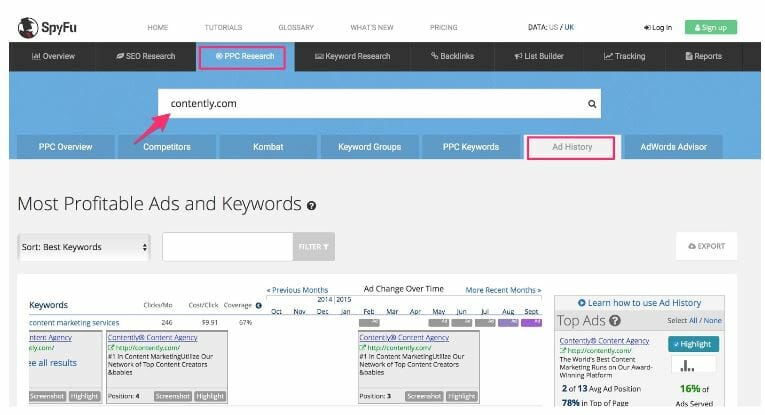Image resolution: width=765 pixels, height=415 pixels.
Task: Click the grey Feb timeline bar
Action: tap(369, 323)
